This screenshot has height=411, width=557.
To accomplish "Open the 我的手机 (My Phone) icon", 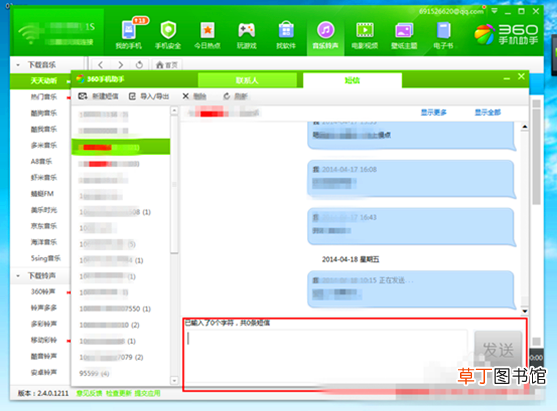I will coord(129,34).
